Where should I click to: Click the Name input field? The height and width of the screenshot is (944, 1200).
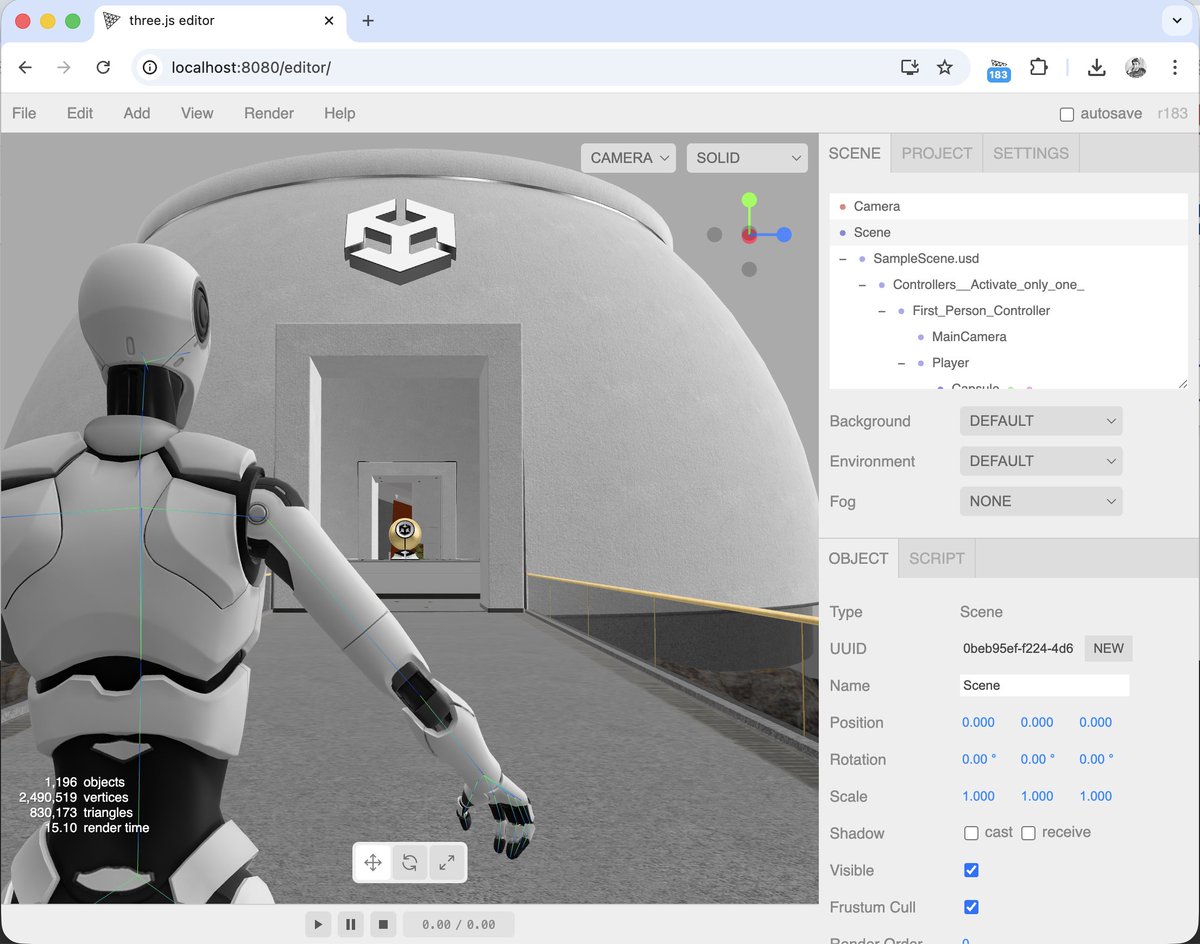[x=1044, y=685]
